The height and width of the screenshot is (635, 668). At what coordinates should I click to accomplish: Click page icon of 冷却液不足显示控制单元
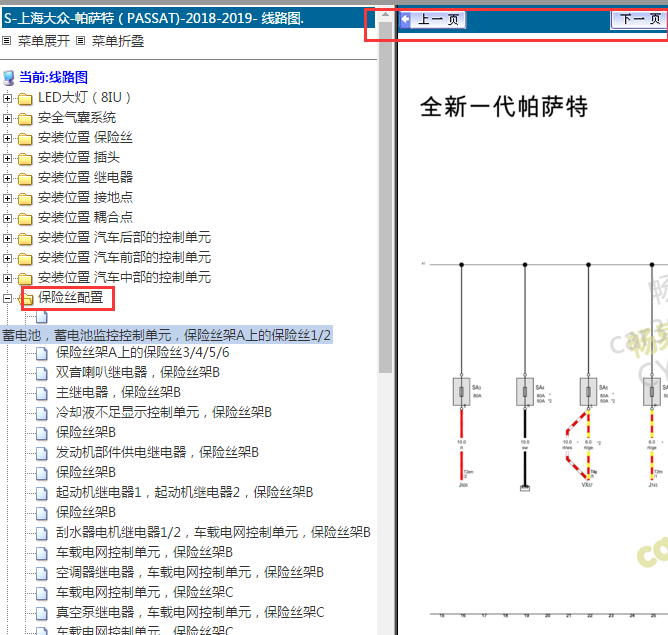42,413
